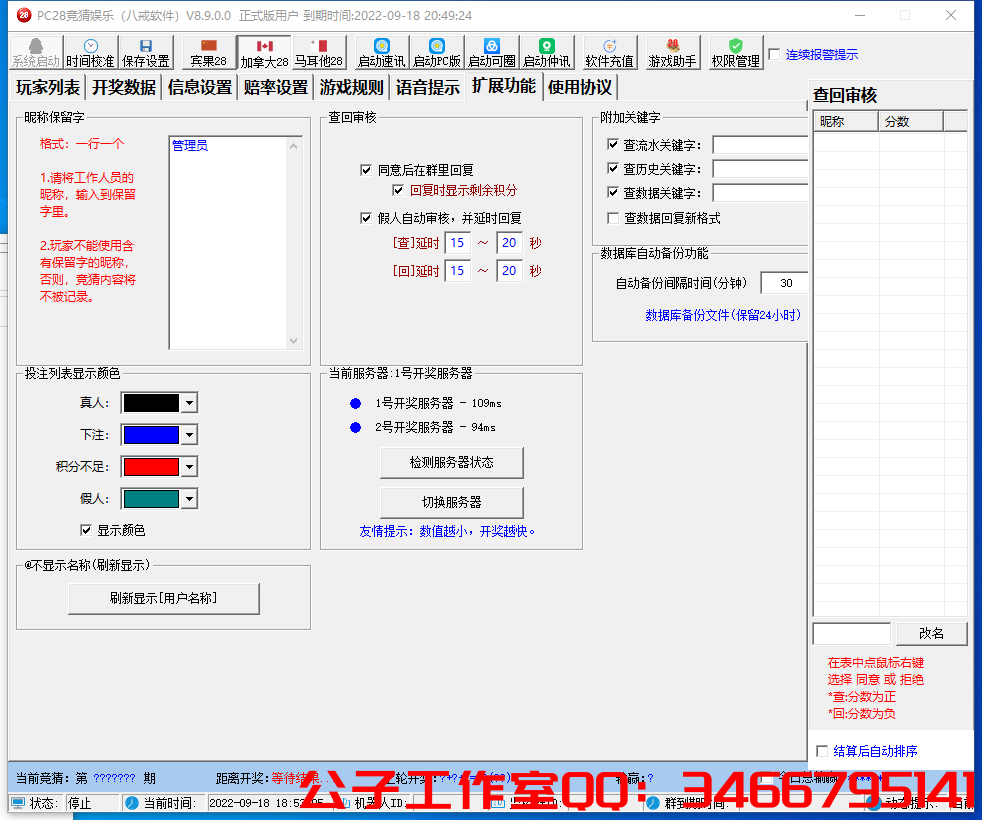
Task: Click the 分数 column header
Action: pos(911,122)
